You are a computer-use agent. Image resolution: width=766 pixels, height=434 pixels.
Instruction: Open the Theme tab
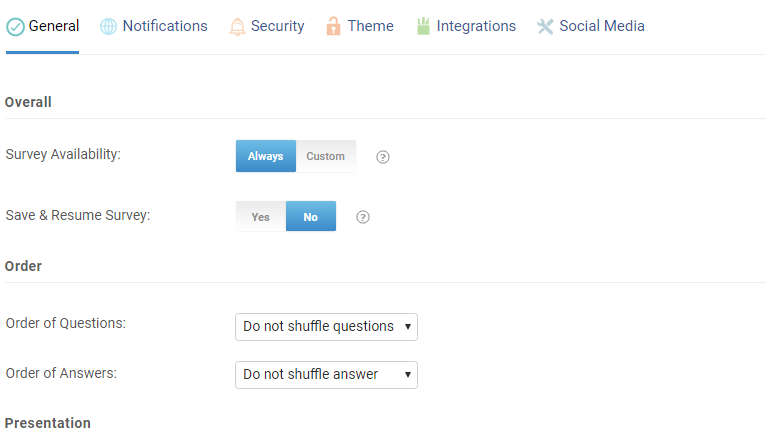pos(370,27)
